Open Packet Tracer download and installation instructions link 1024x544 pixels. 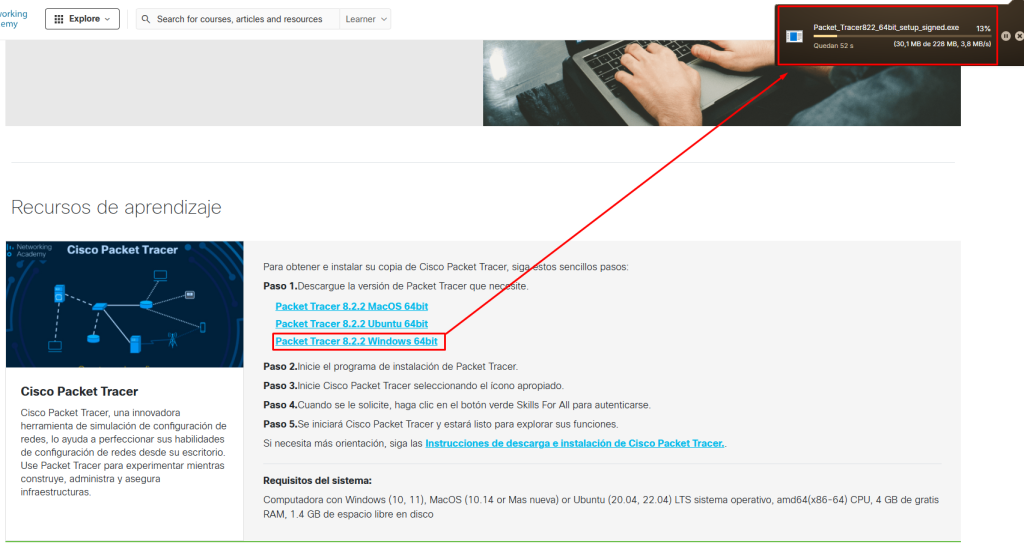(574, 443)
